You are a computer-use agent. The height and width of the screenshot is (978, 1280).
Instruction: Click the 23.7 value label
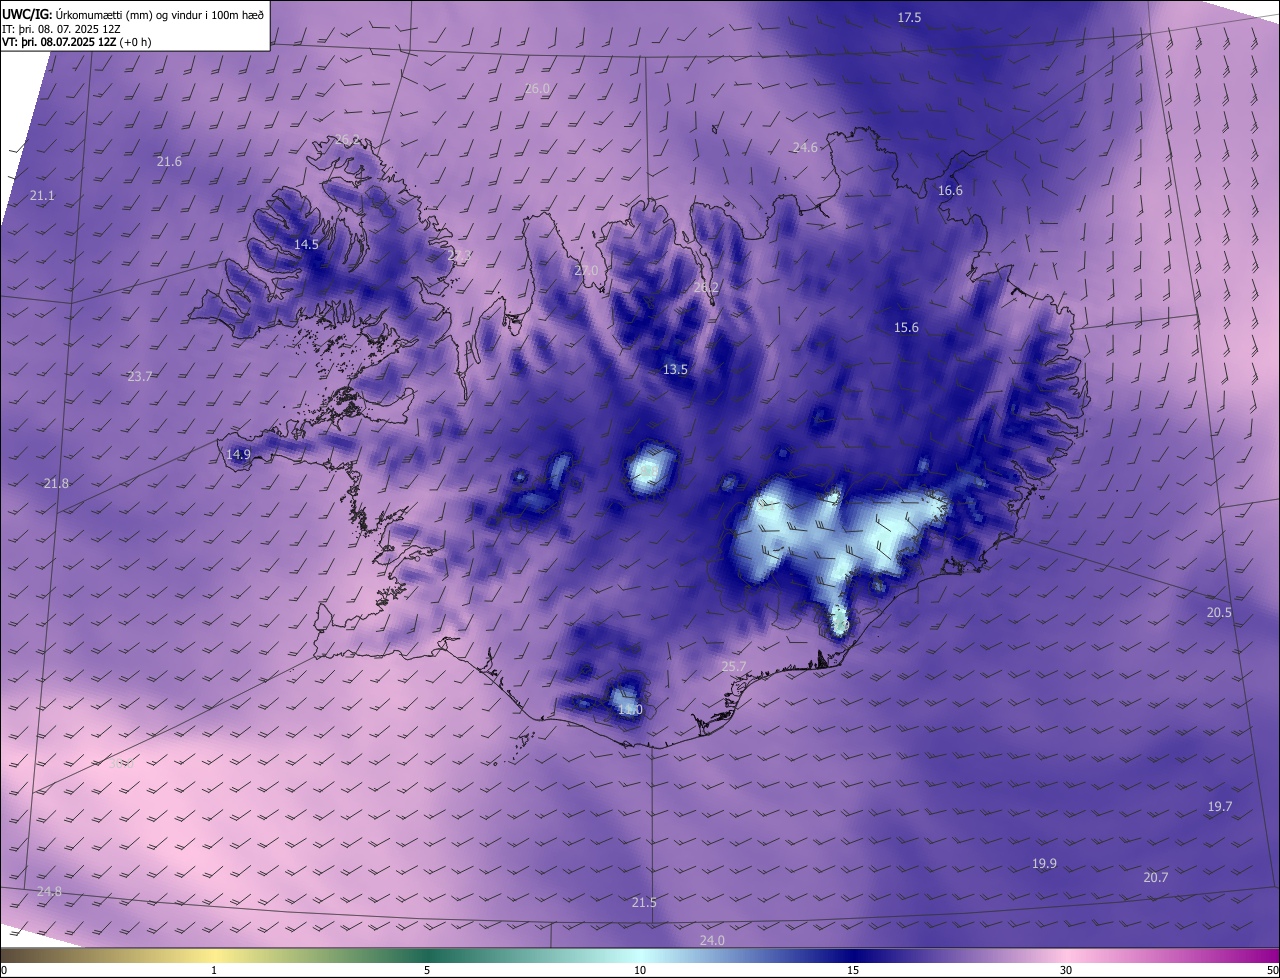(x=140, y=377)
